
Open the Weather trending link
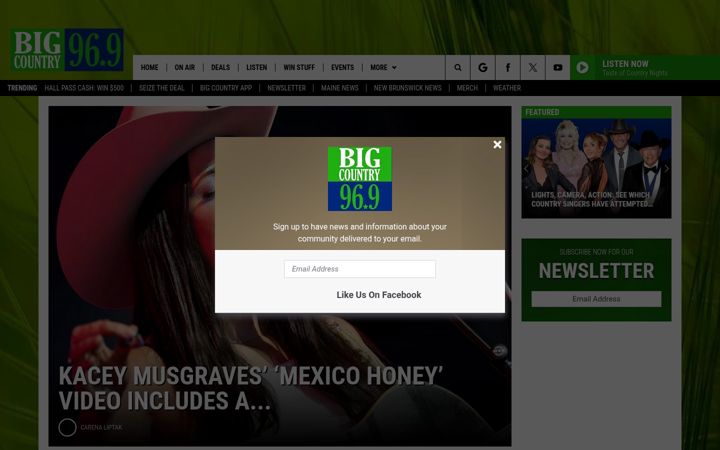click(x=507, y=88)
